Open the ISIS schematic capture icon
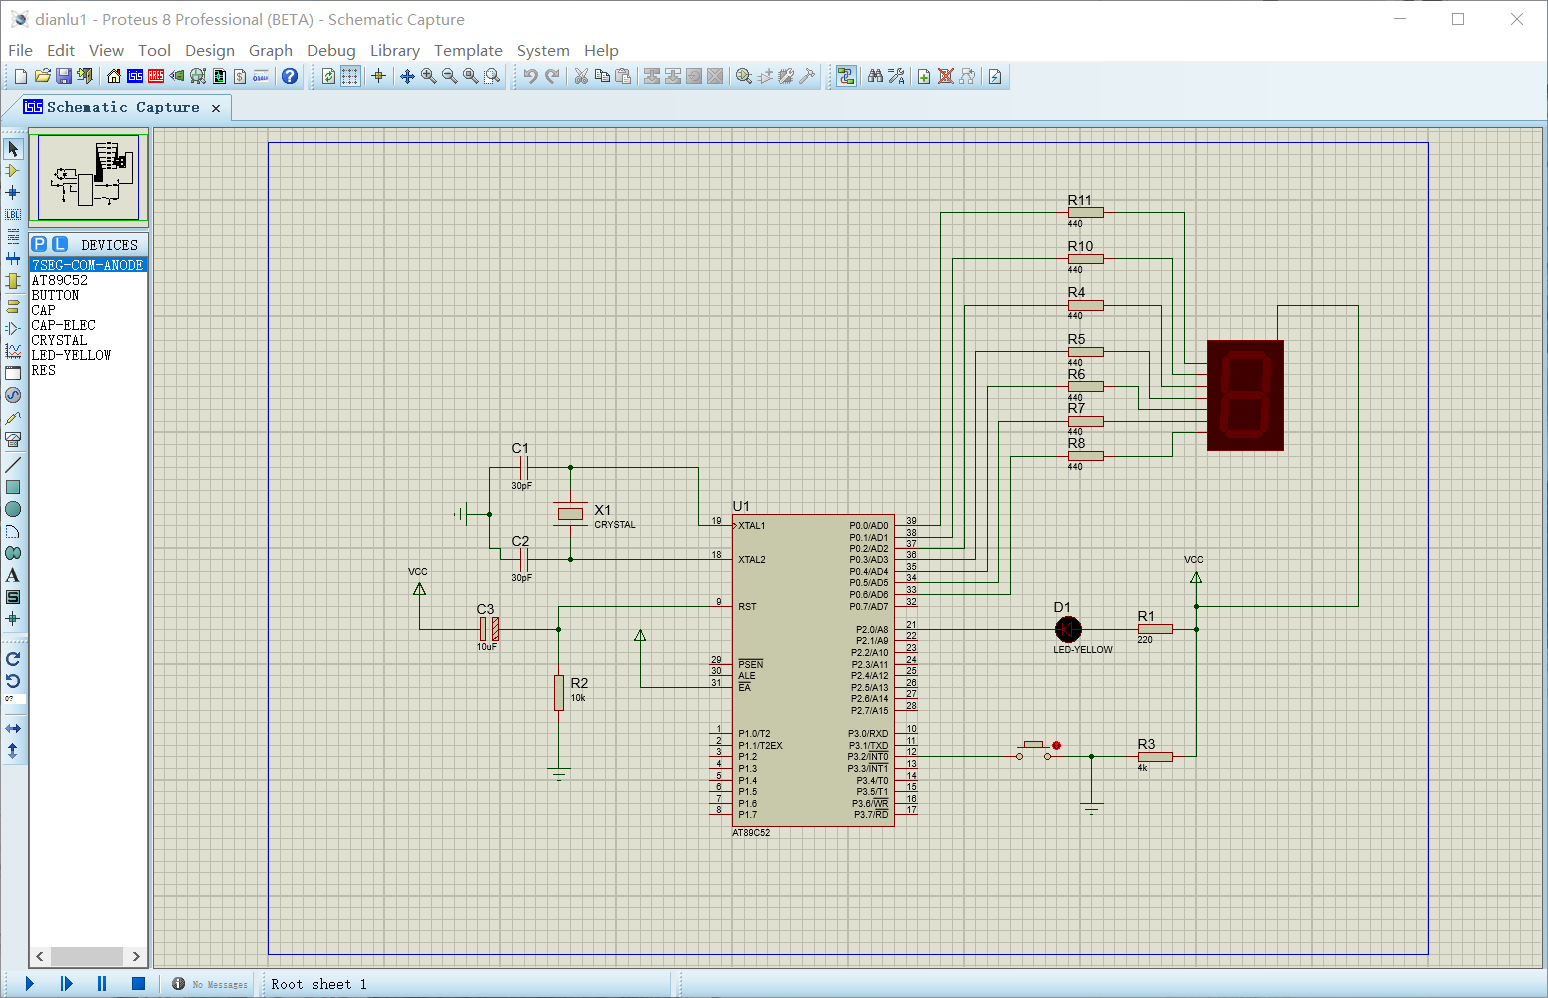1548x998 pixels. point(134,76)
